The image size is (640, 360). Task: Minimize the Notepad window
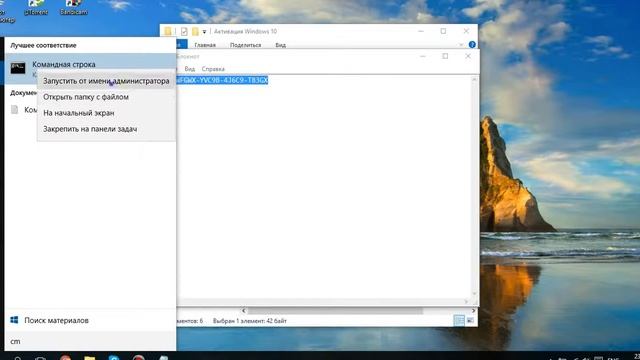[423, 56]
